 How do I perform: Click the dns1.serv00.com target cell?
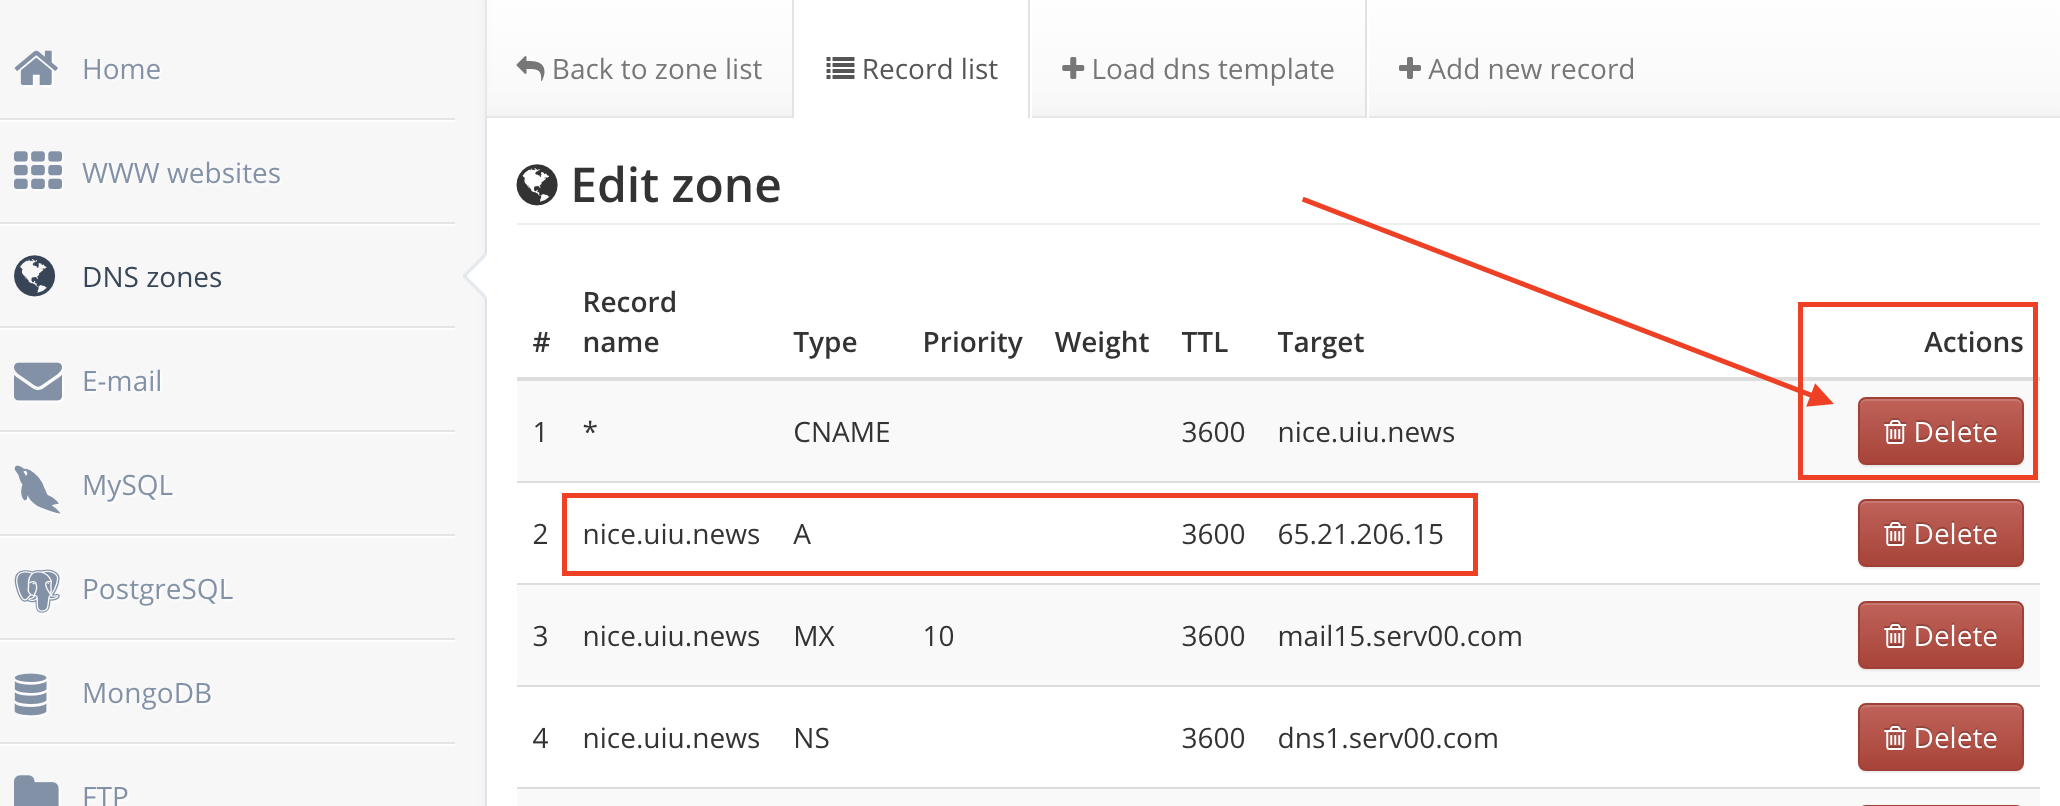pos(1387,738)
